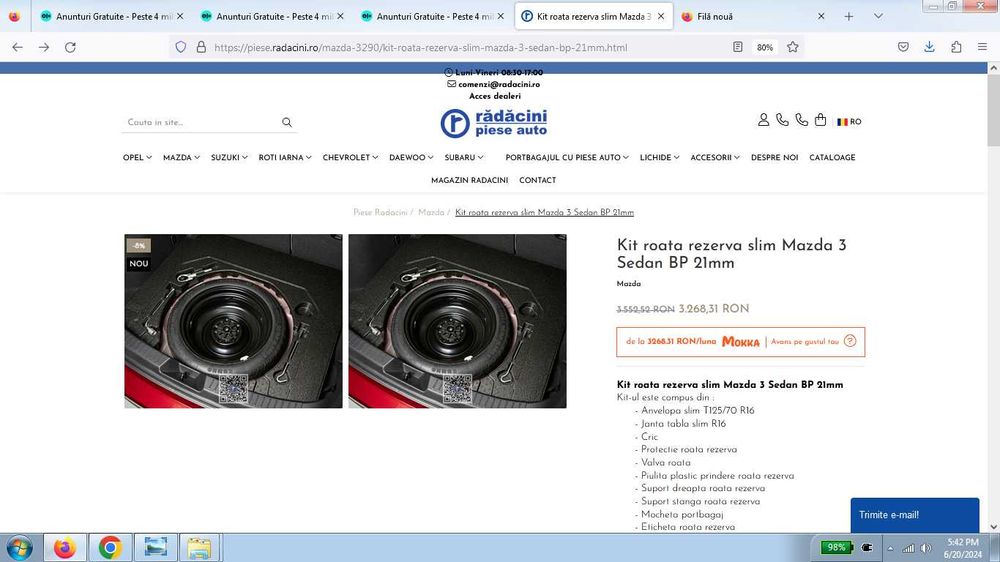Click the padlock site info icon

201,47
